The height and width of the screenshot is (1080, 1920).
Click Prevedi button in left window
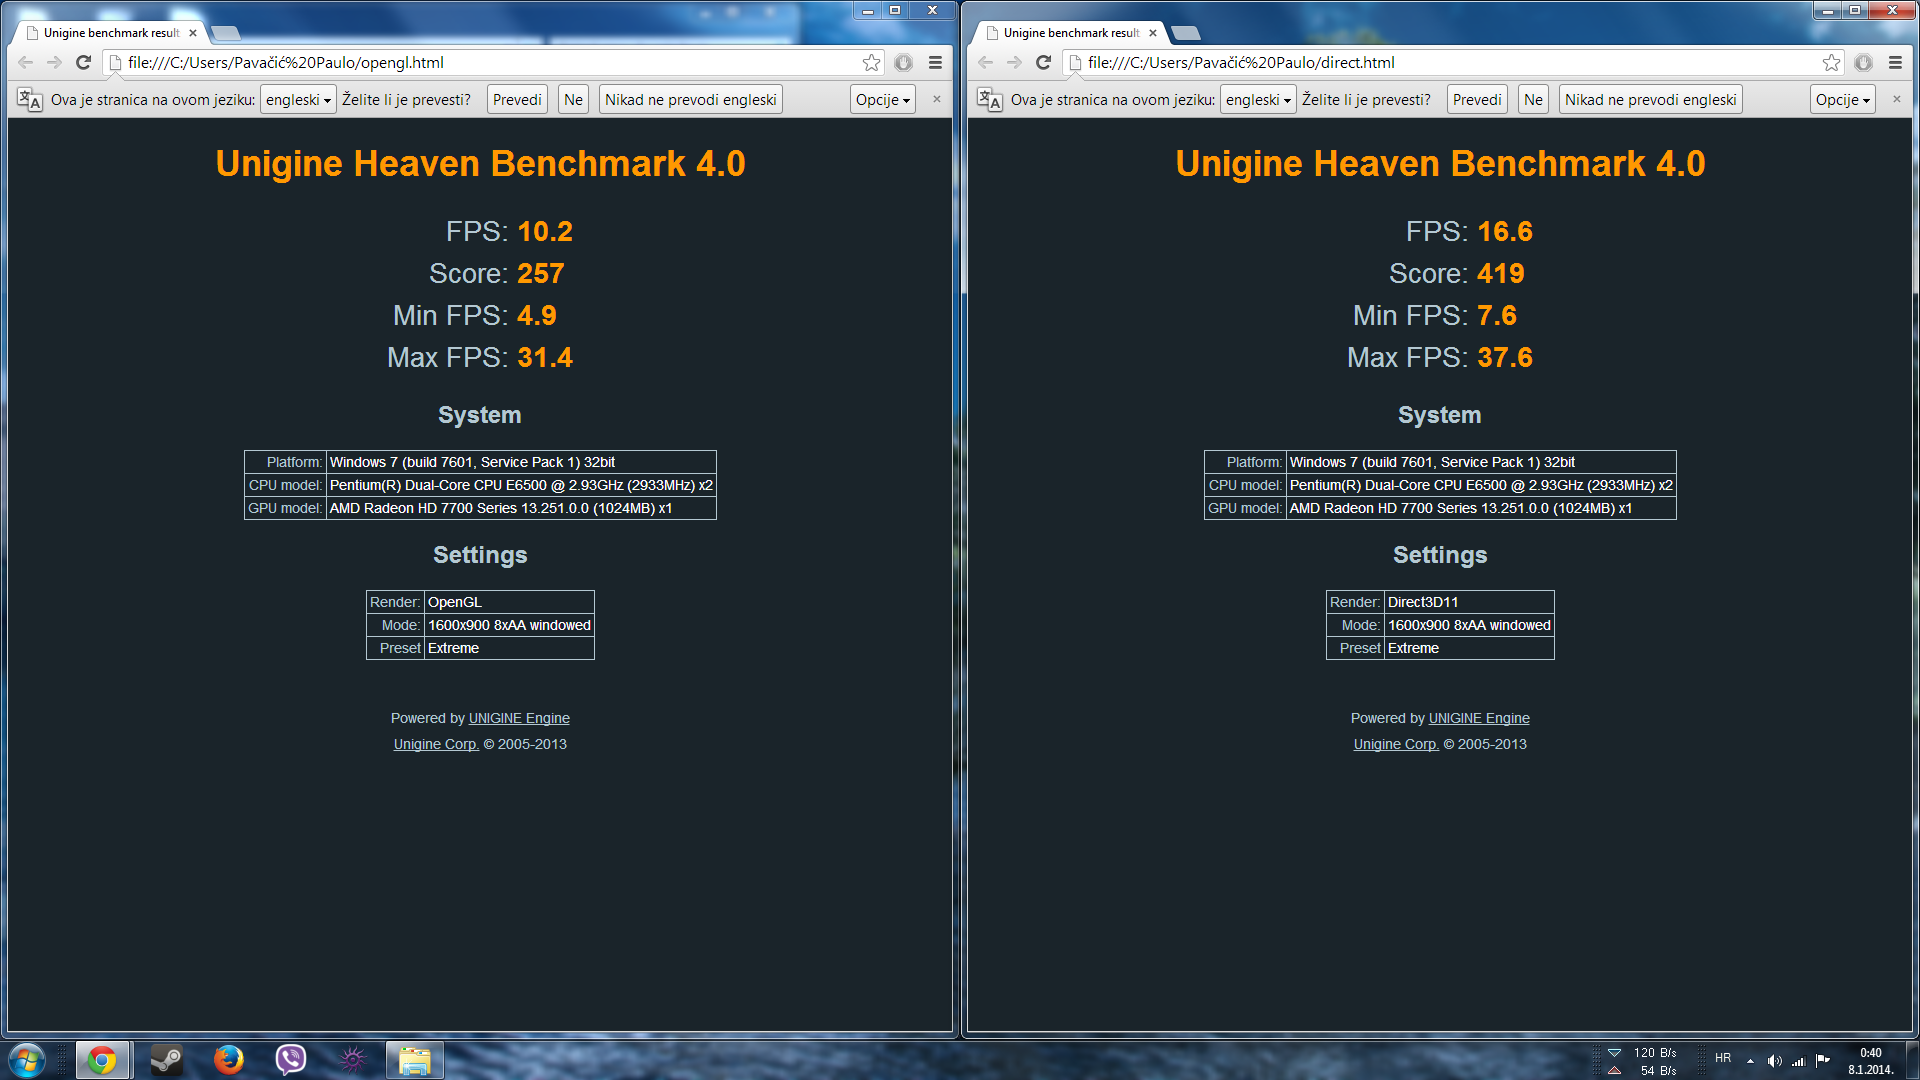(x=517, y=100)
